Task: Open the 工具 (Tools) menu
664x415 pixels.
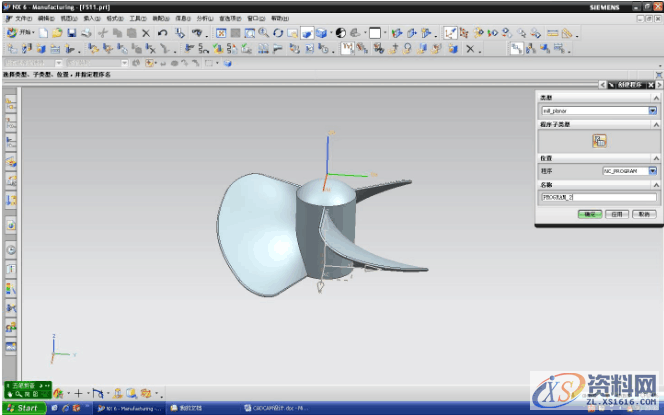Action: click(137, 18)
